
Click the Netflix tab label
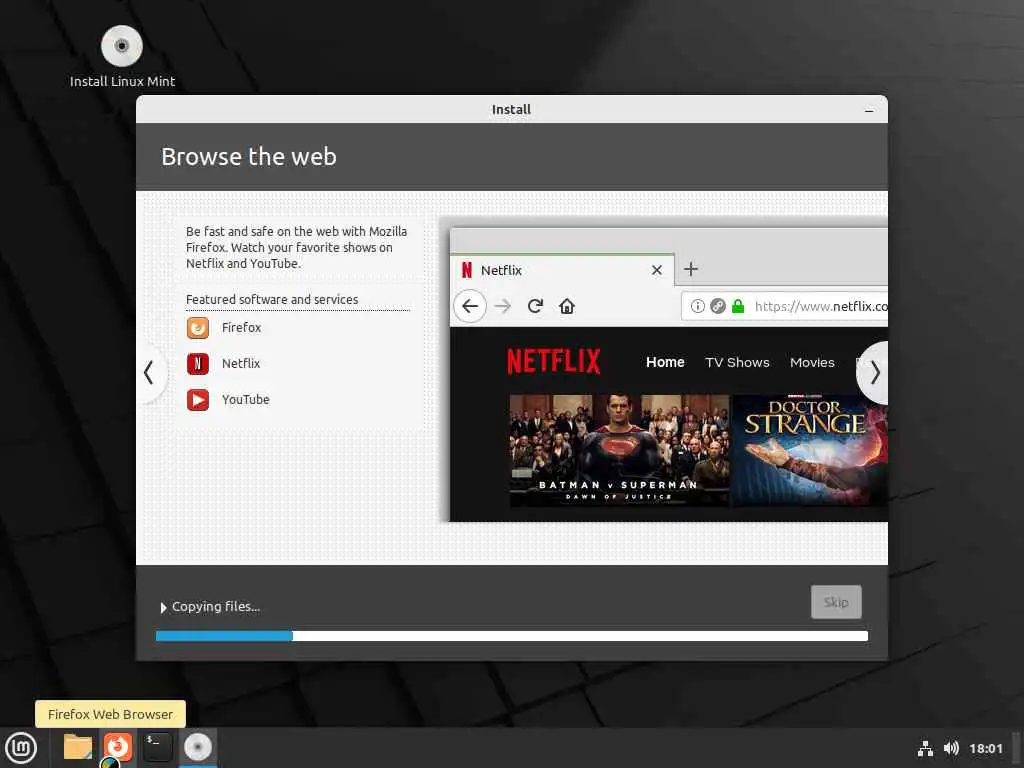(502, 270)
